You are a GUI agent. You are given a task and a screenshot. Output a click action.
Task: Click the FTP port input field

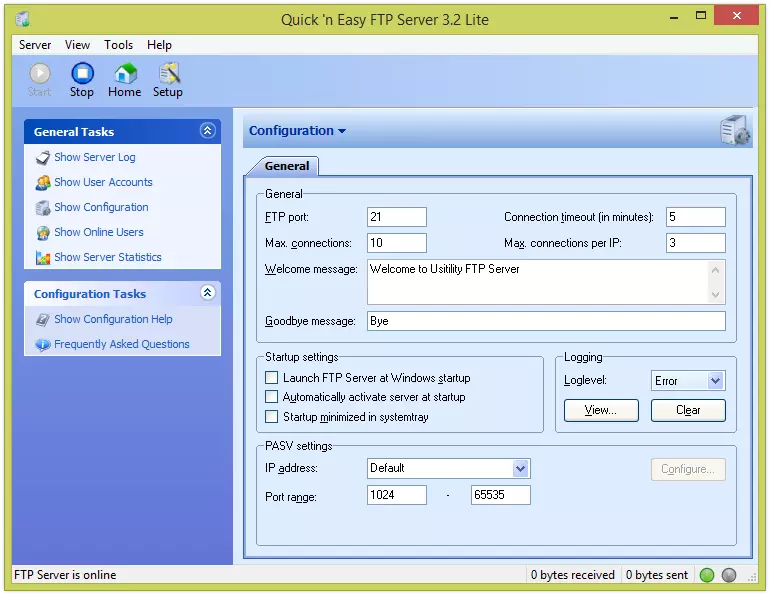point(397,217)
